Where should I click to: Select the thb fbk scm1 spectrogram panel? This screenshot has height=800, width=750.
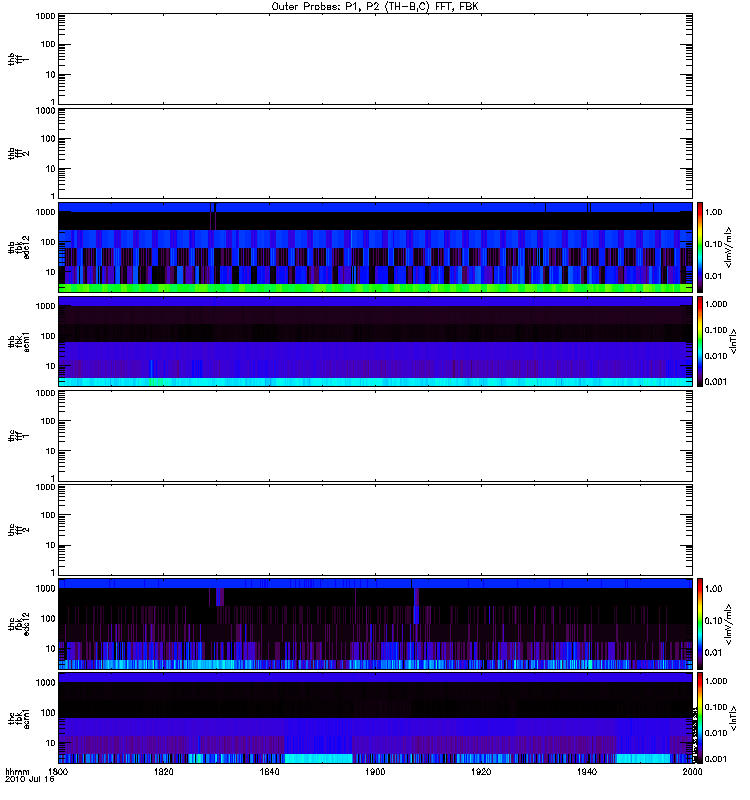[x=376, y=341]
